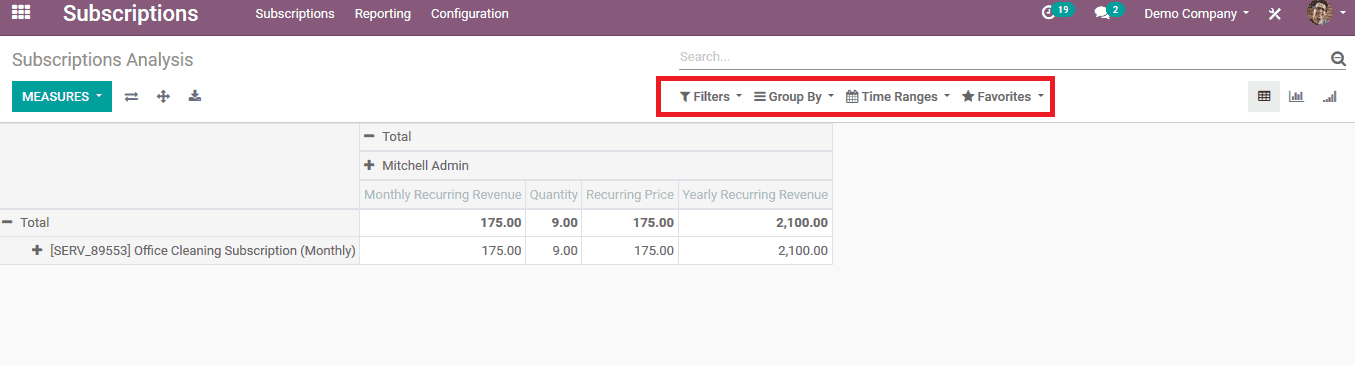This screenshot has height=365, width=1355.
Task: Expand the Mitchell Admin column header
Action: 596,165
